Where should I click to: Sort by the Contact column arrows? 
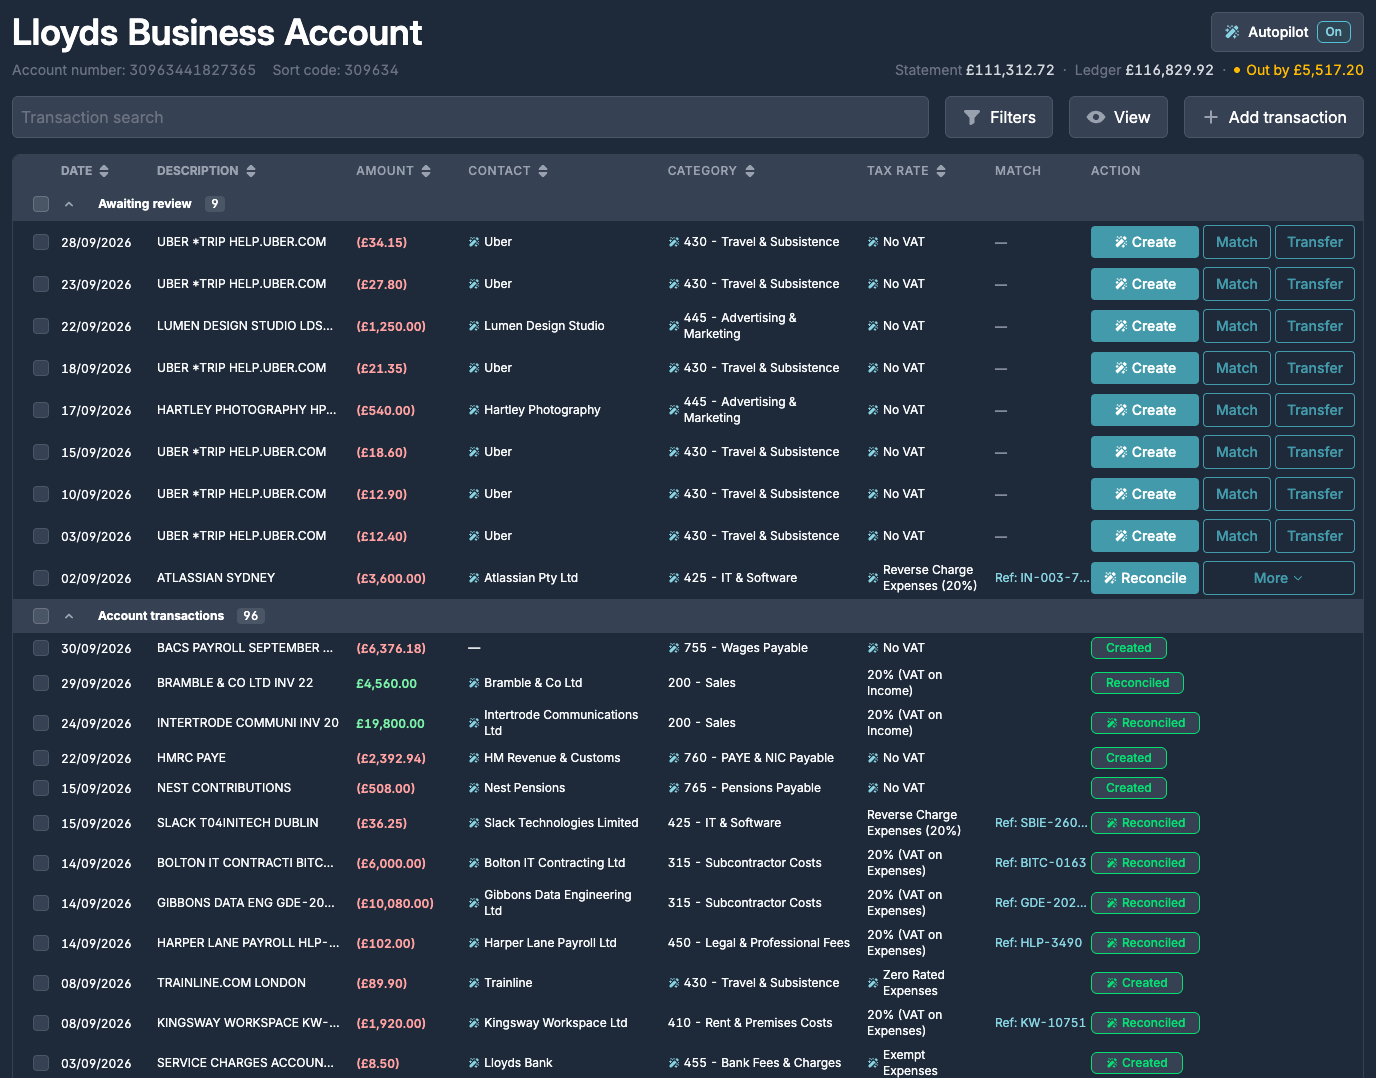pyautogui.click(x=543, y=171)
